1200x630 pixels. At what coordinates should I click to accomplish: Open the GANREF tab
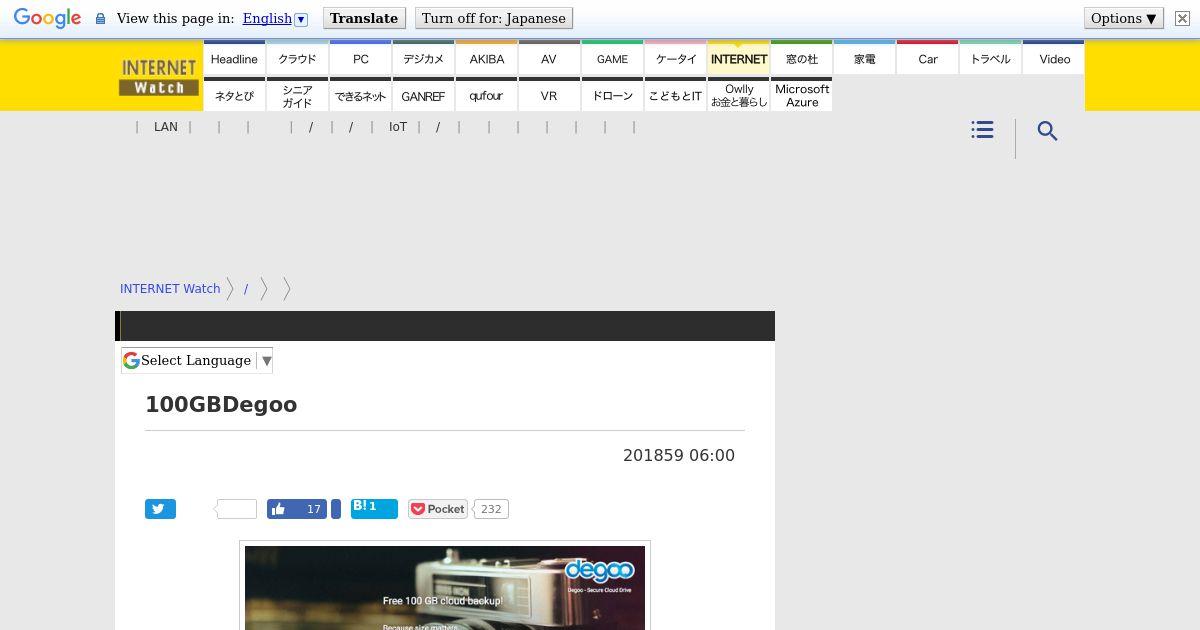[x=423, y=95]
